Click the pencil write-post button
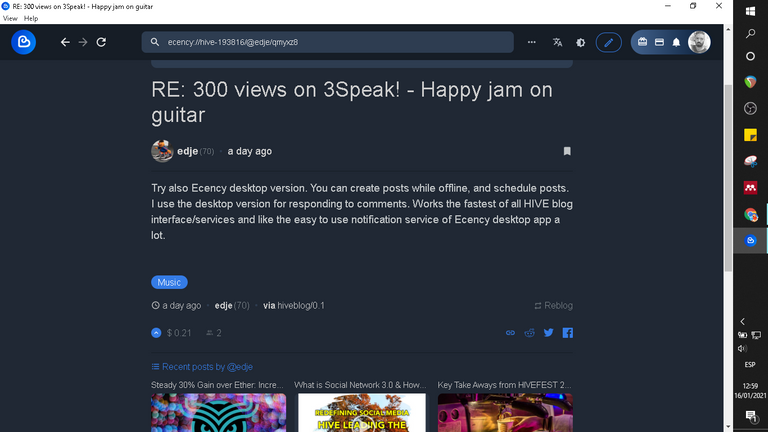This screenshot has height=432, width=768. [608, 43]
